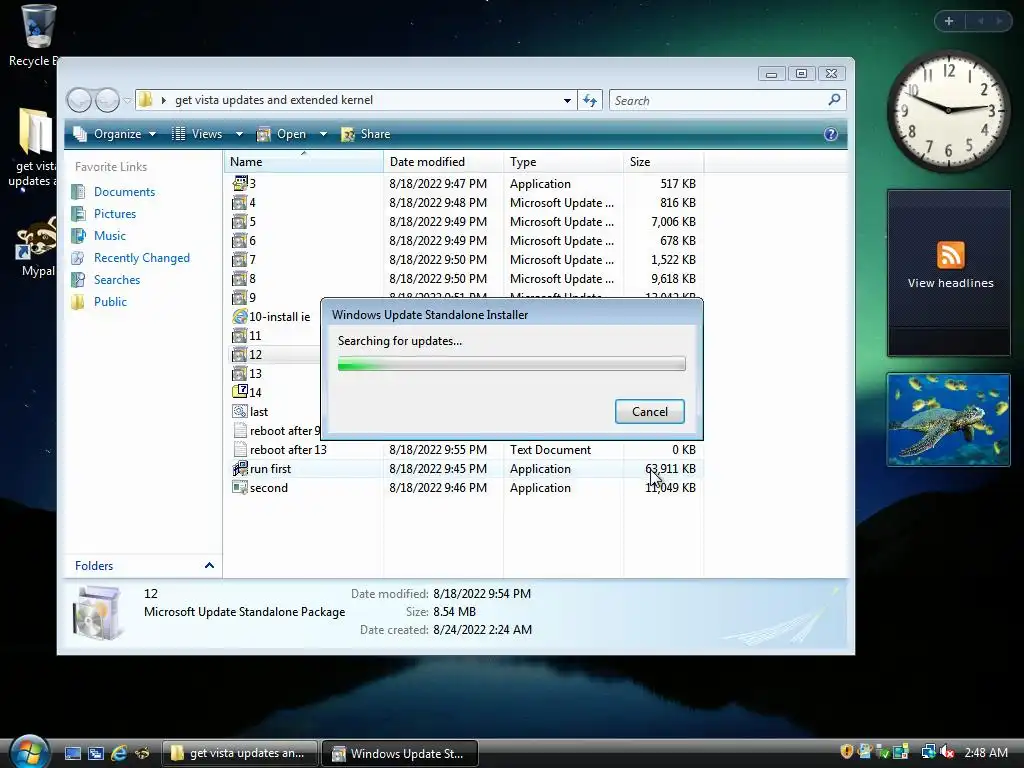Expand the Folders pane chevron

[x=209, y=566]
